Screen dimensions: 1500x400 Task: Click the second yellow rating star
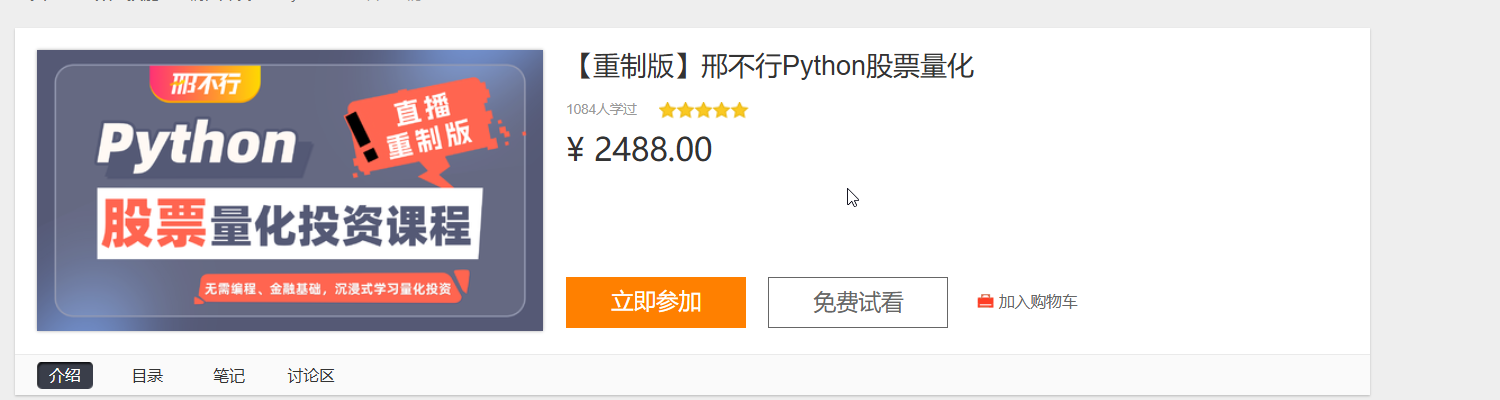pos(685,110)
